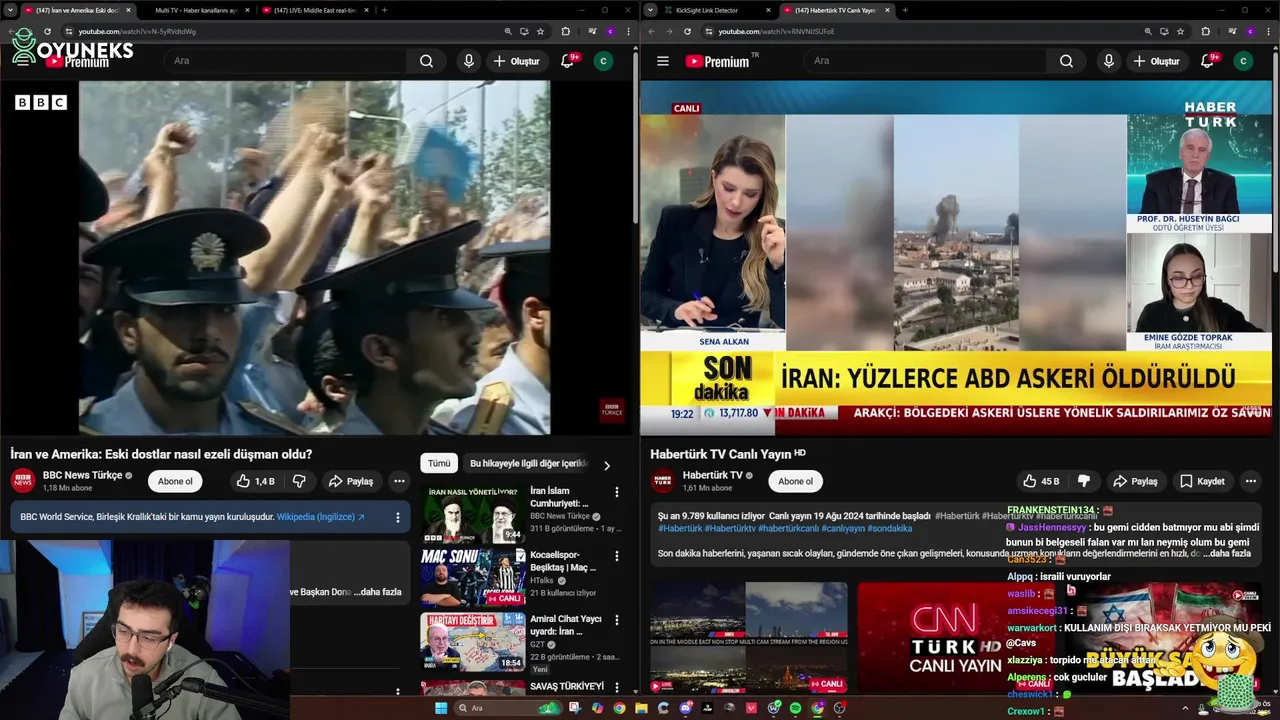Open extensions puzzle icon in left browser

(566, 31)
